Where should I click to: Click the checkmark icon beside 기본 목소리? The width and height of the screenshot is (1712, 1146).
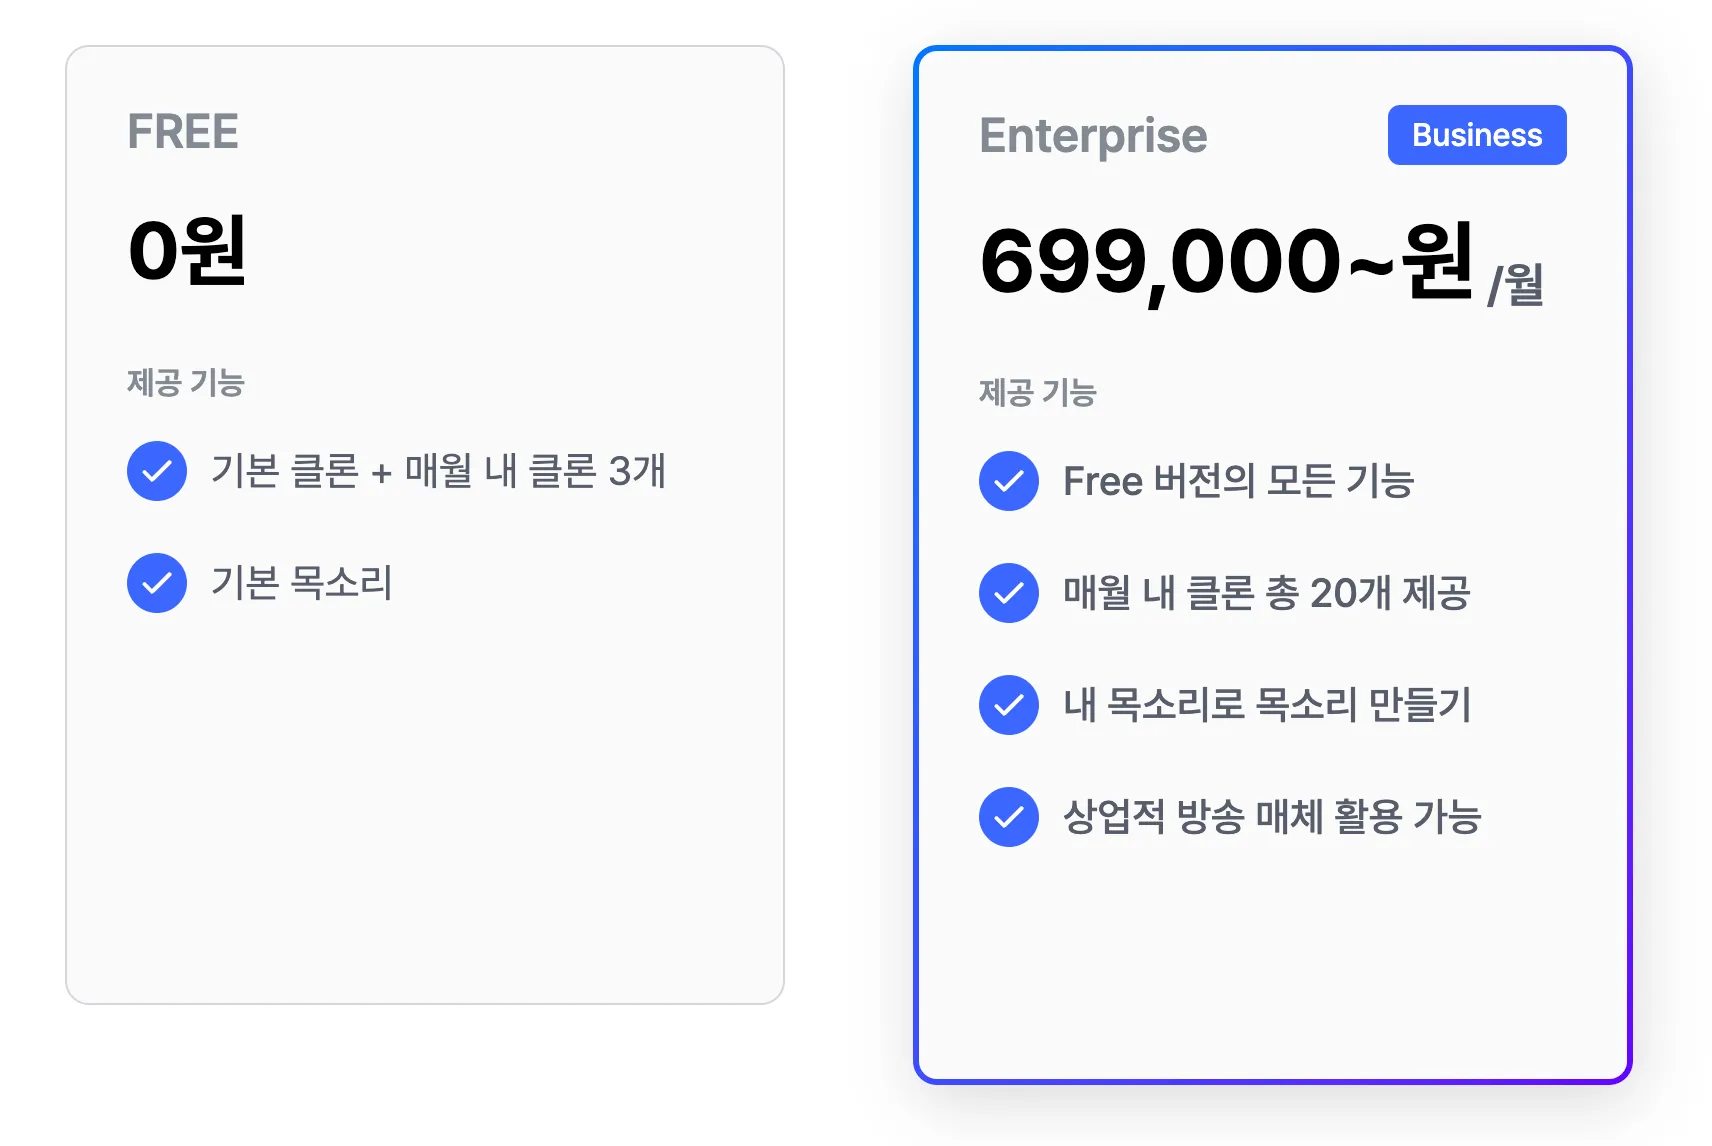click(157, 583)
